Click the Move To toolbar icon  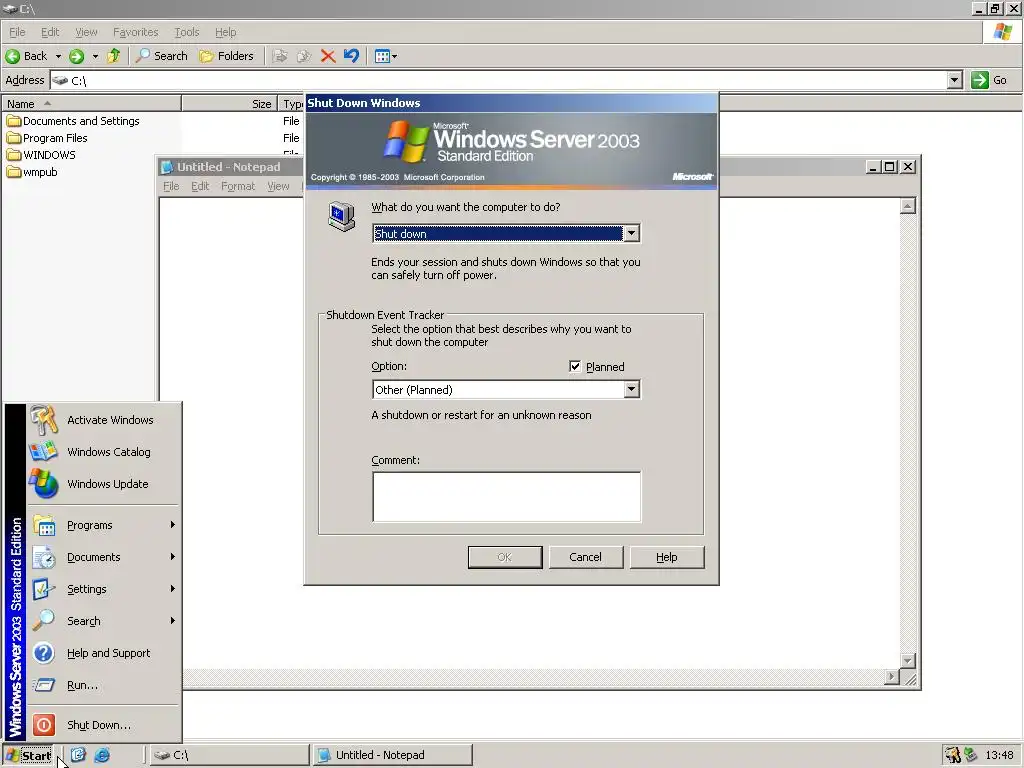point(280,56)
